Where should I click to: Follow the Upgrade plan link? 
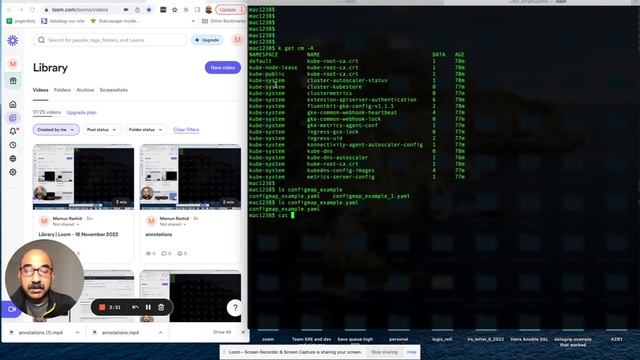pyautogui.click(x=81, y=113)
